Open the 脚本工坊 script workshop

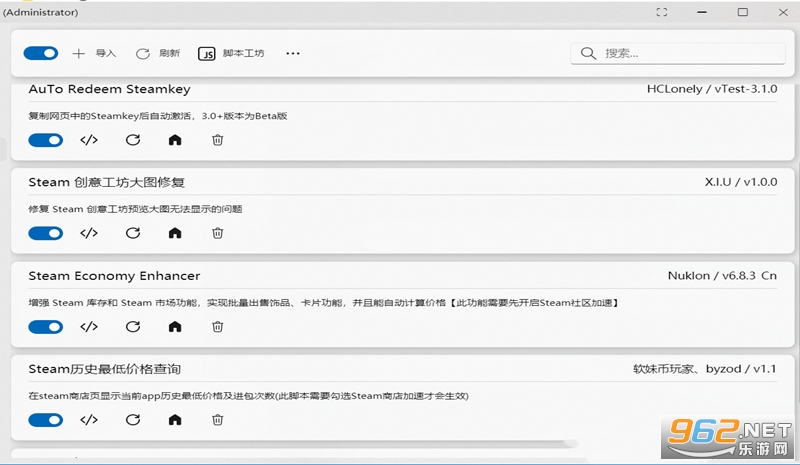[x=243, y=53]
